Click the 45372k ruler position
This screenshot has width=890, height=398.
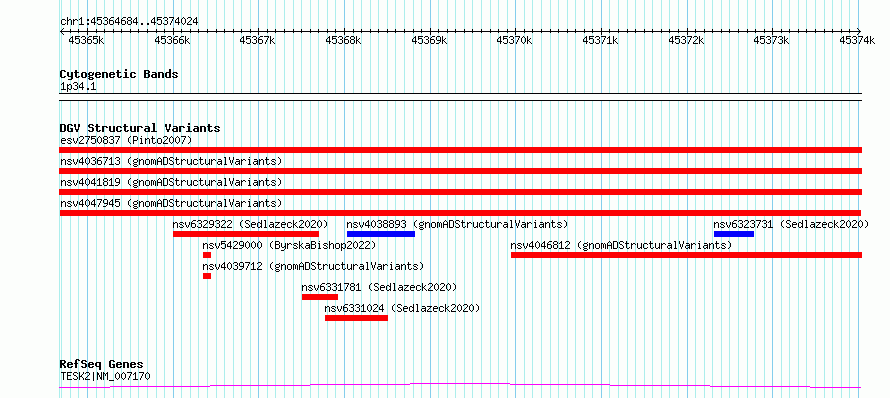(x=687, y=40)
